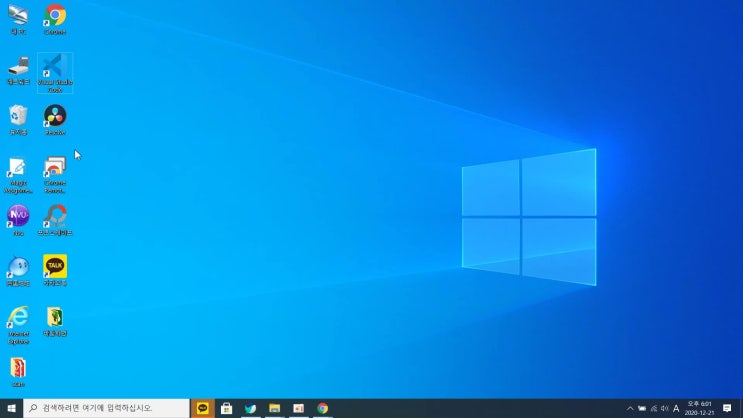Open the clock and date flyout

coord(699,408)
